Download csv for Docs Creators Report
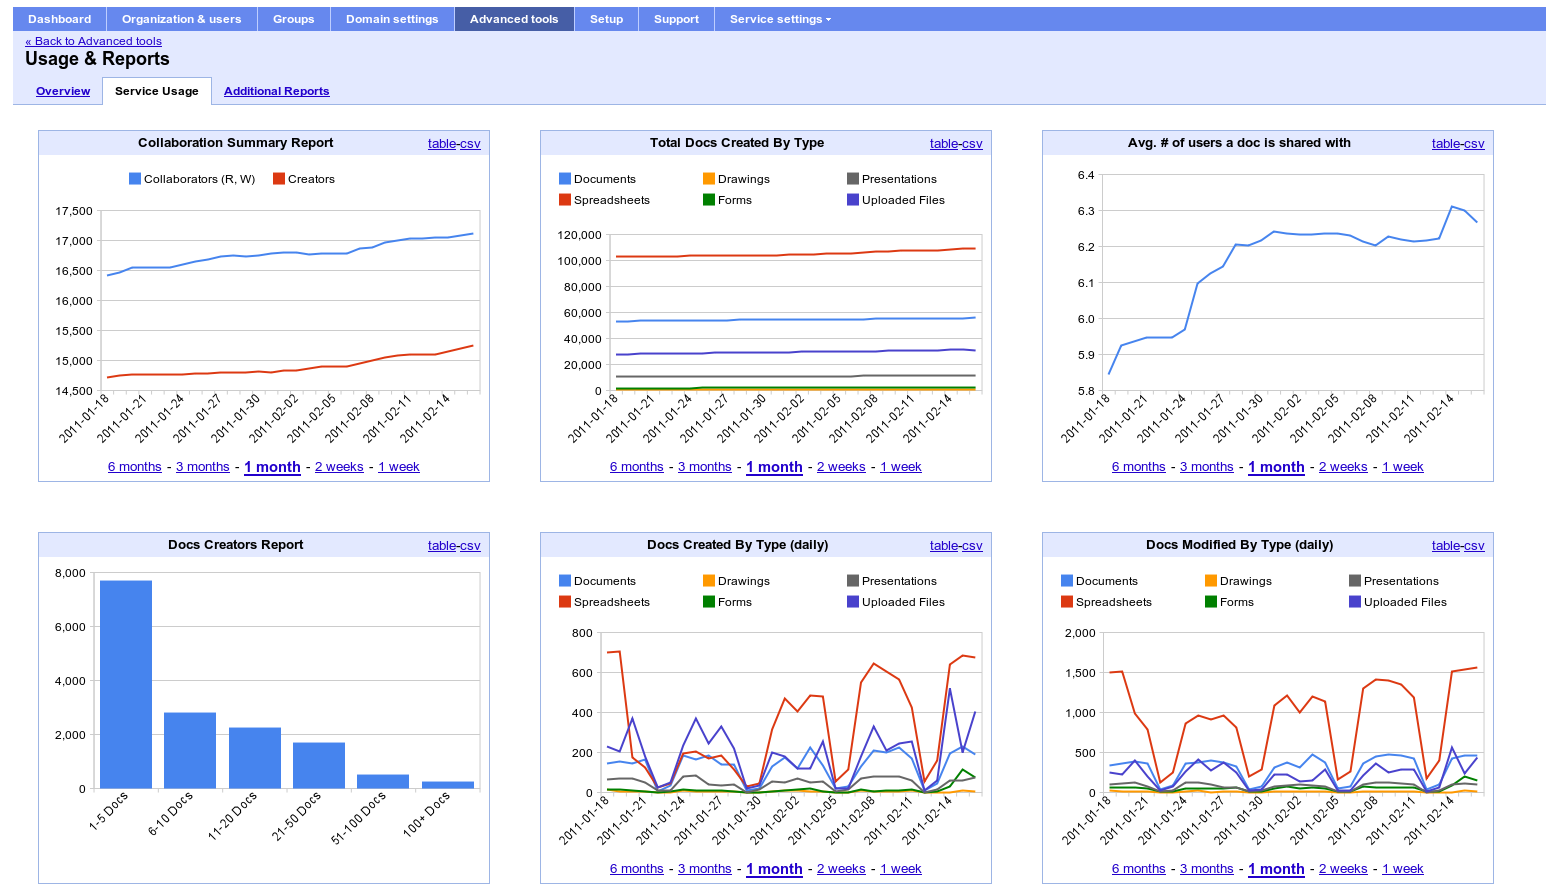This screenshot has height=891, width=1562. (470, 546)
